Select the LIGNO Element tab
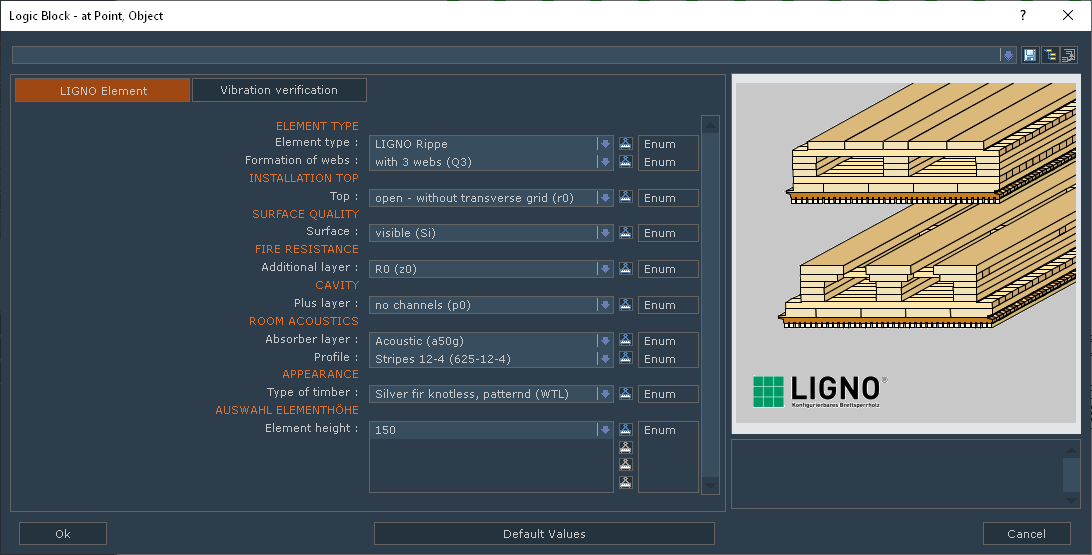This screenshot has width=1092, height=555. tap(103, 91)
